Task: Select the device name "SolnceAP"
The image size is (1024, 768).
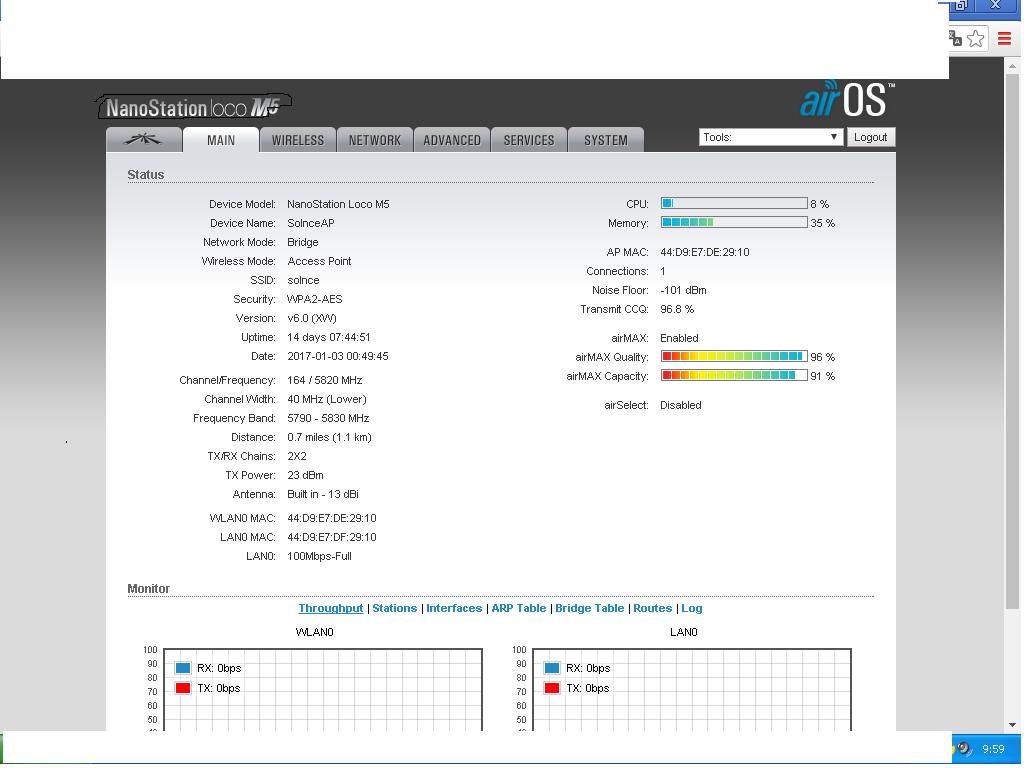Action: coord(311,223)
